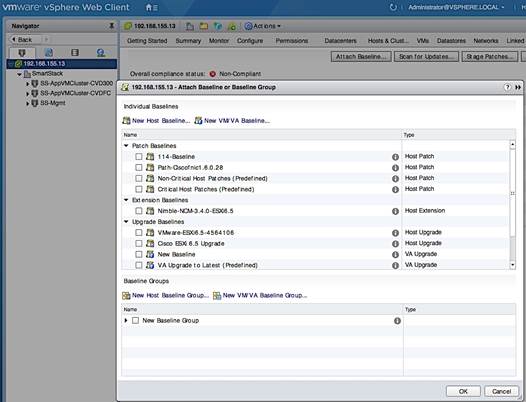The width and height of the screenshot is (526, 402).
Task: Switch to the Monitor tab
Action: coord(219,41)
